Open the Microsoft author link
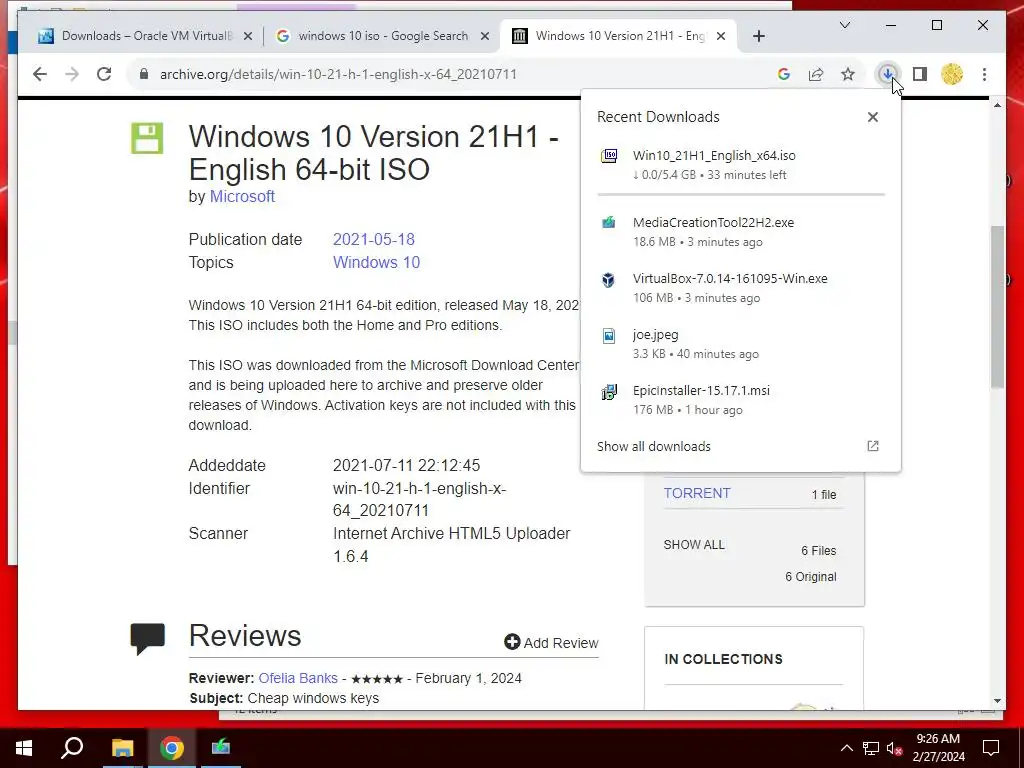Viewport: 1024px width, 768px height. (x=242, y=197)
